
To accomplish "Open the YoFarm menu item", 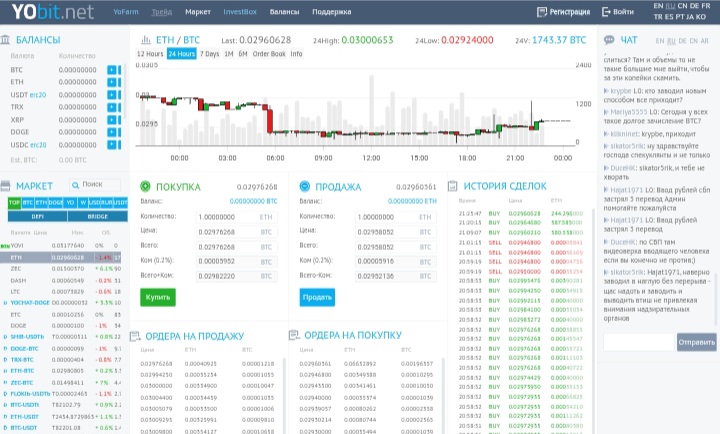I will pos(126,12).
